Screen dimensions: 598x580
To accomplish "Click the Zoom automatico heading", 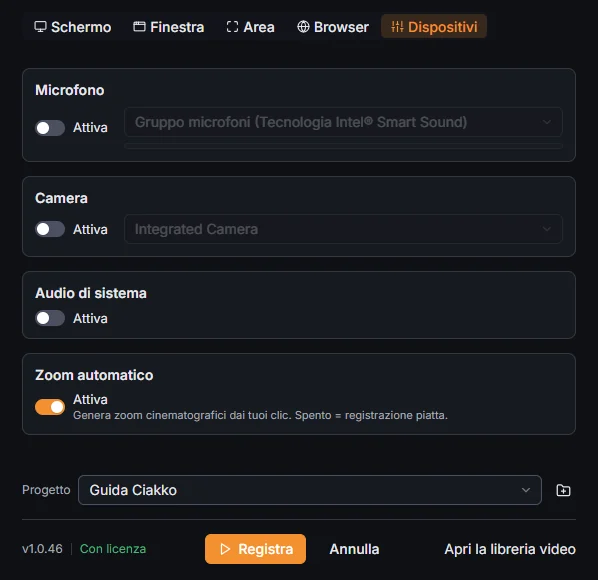I will click(x=94, y=375).
